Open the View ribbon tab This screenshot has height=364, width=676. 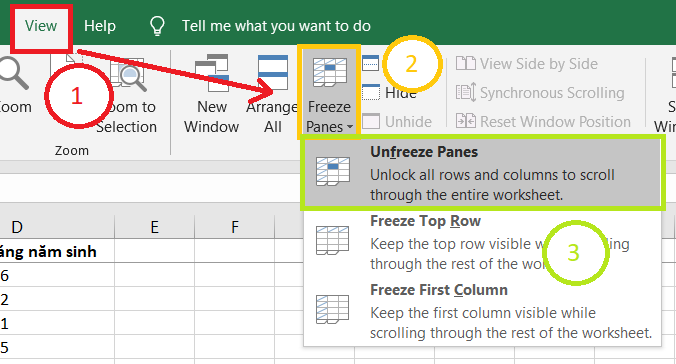(41, 26)
